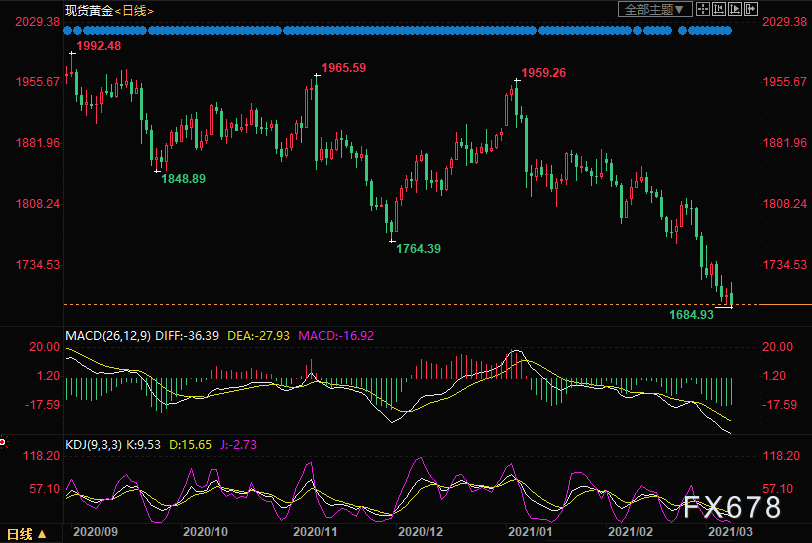This screenshot has height=543, width=812.
Task: Click the KDJ left axis 57.10 label
Action: pos(45,489)
